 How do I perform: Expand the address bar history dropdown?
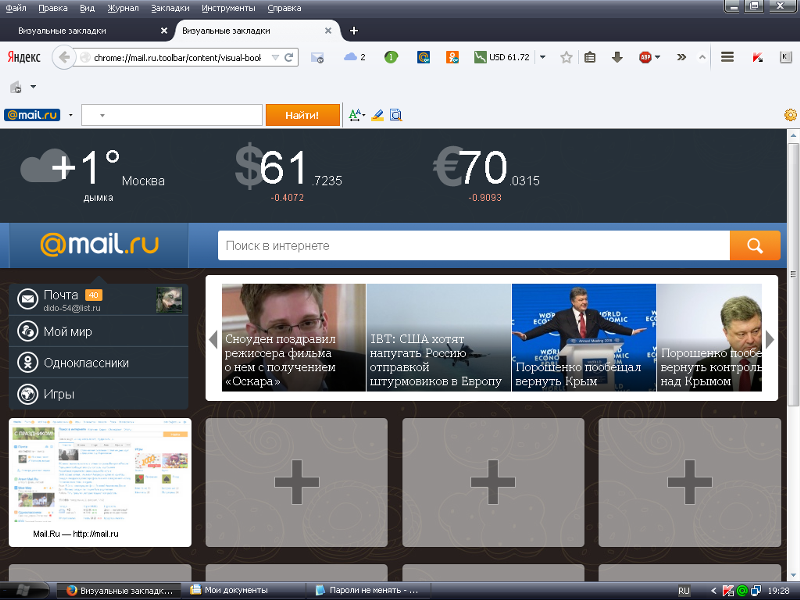pos(276,57)
